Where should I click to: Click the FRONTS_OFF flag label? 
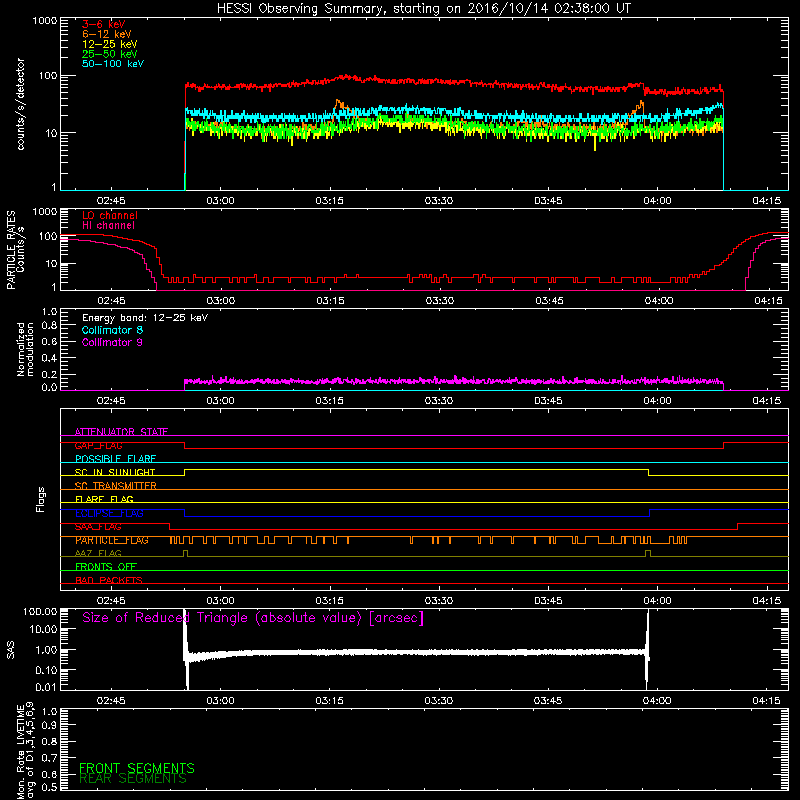pyautogui.click(x=106, y=567)
